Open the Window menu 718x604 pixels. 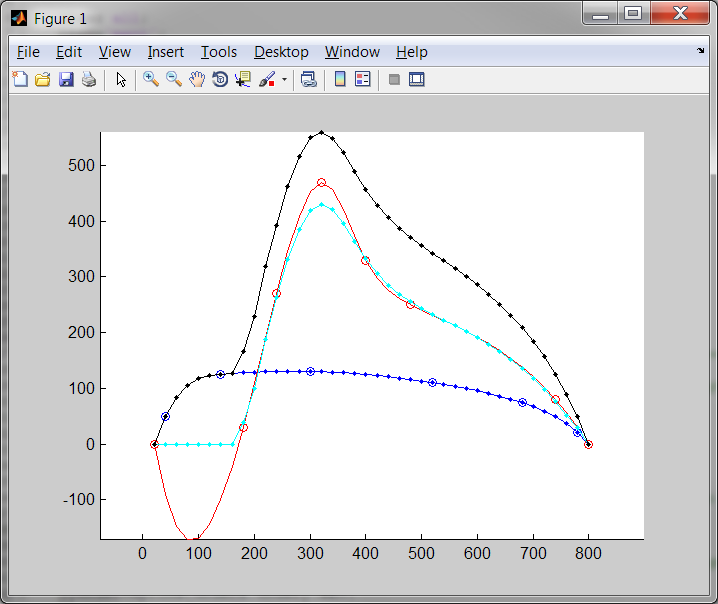[x=353, y=52]
